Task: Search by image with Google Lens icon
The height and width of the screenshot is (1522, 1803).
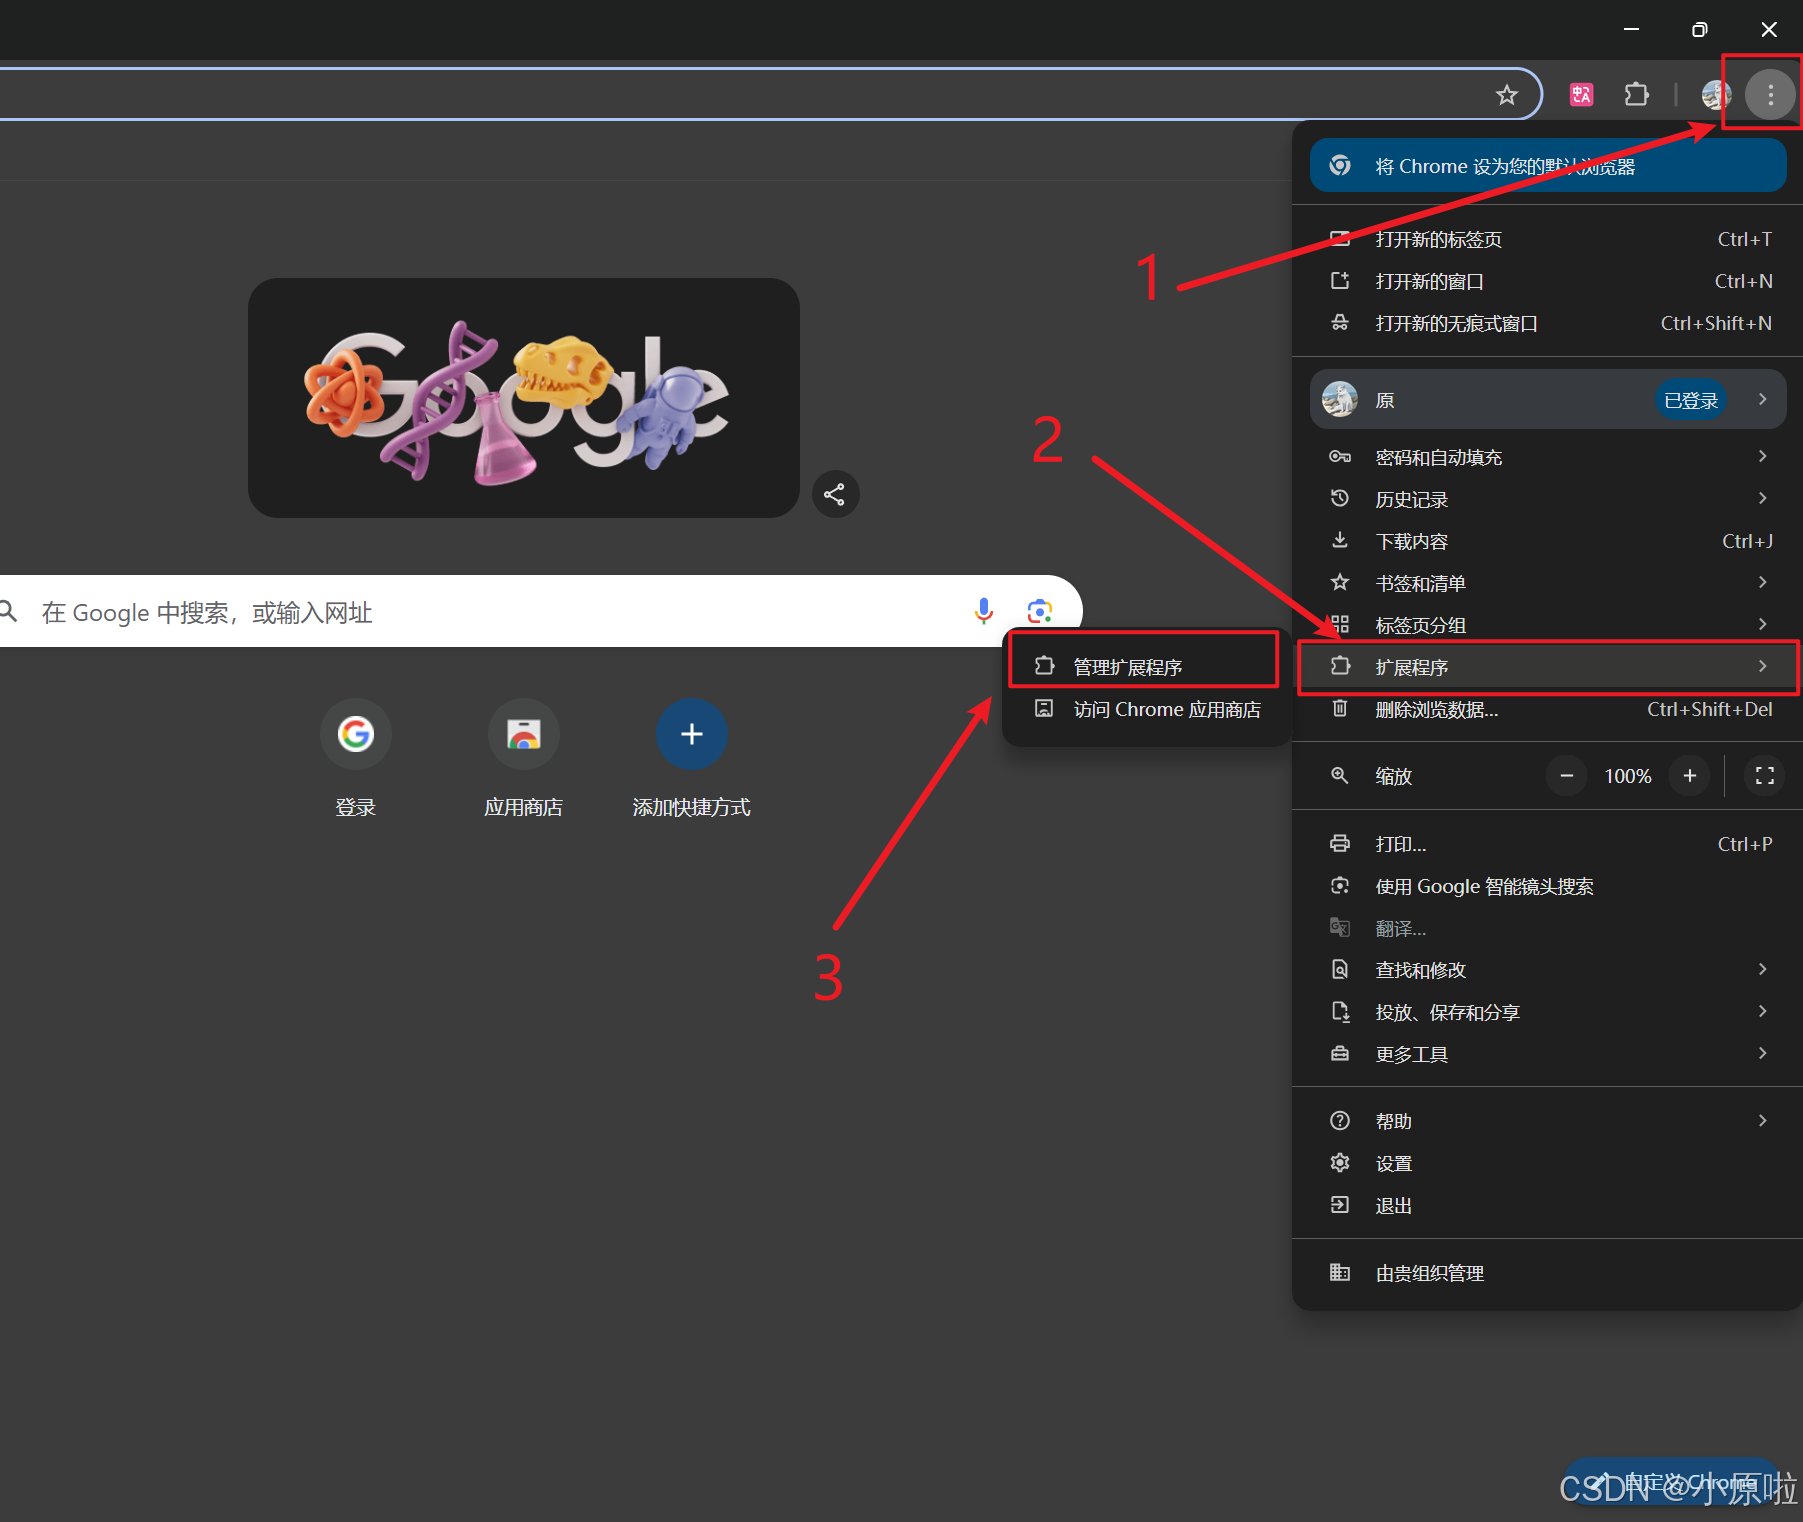Action: point(1040,610)
